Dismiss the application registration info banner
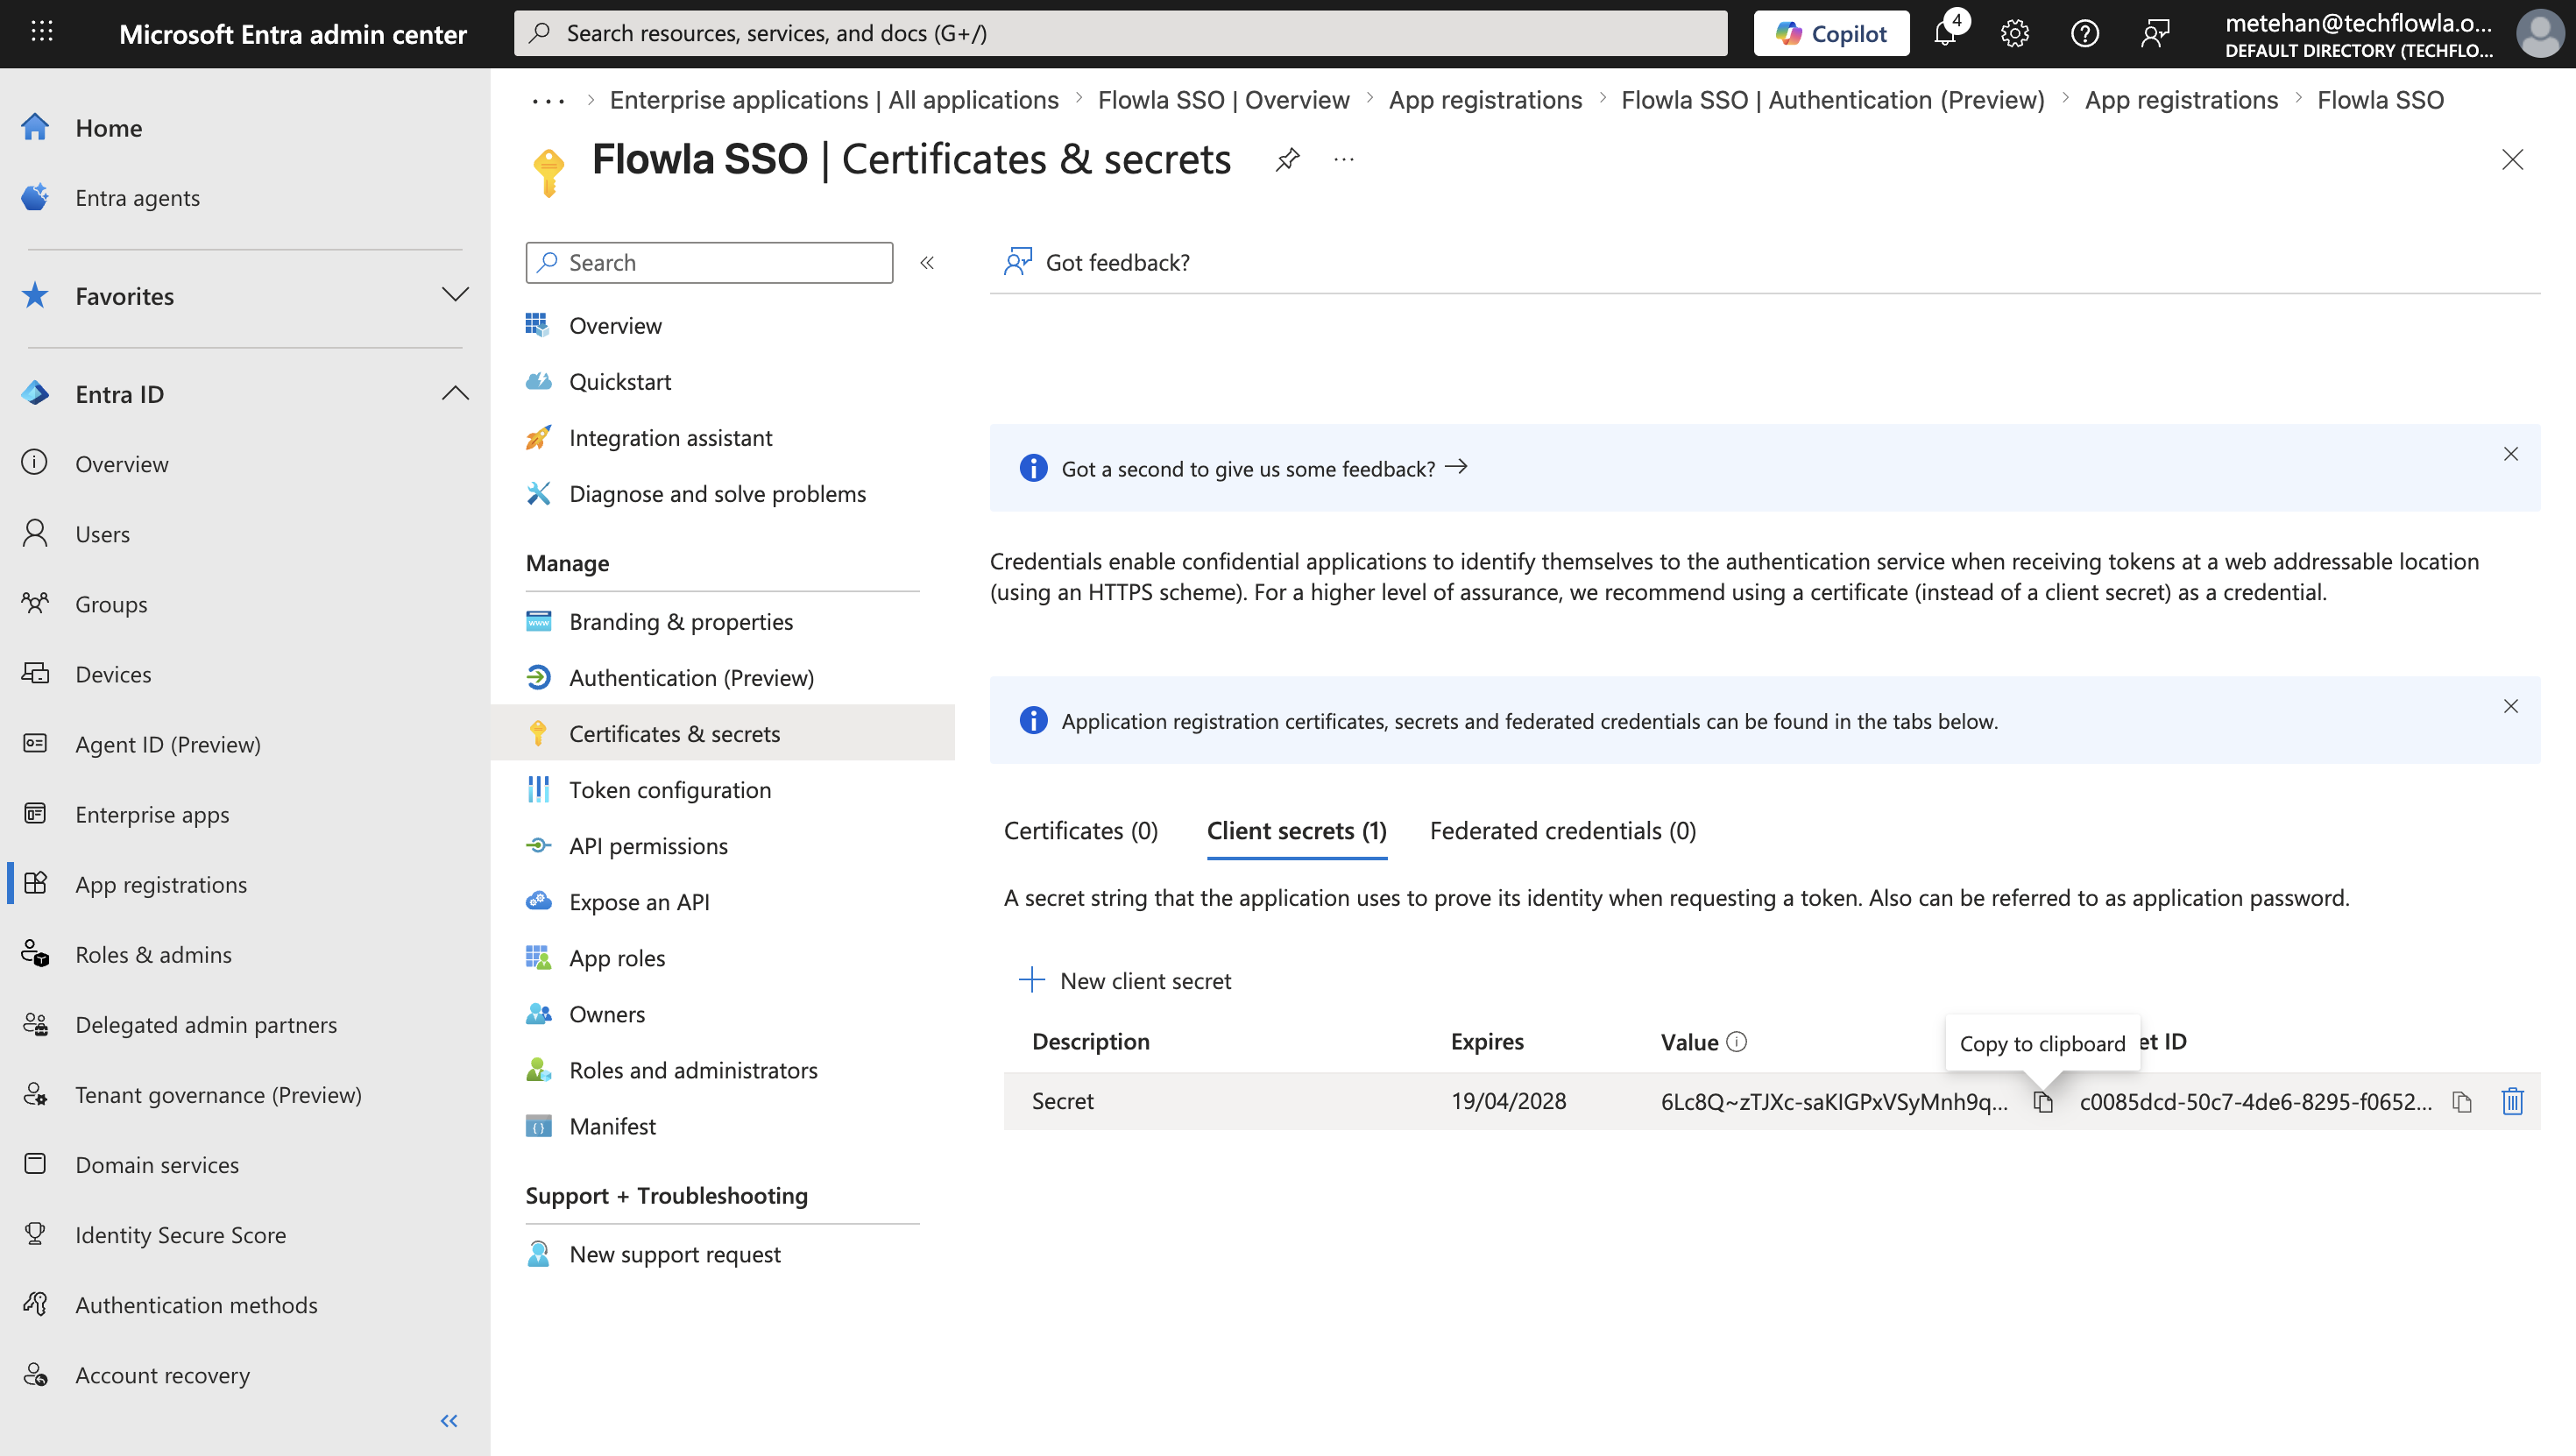This screenshot has width=2576, height=1456. click(2511, 706)
